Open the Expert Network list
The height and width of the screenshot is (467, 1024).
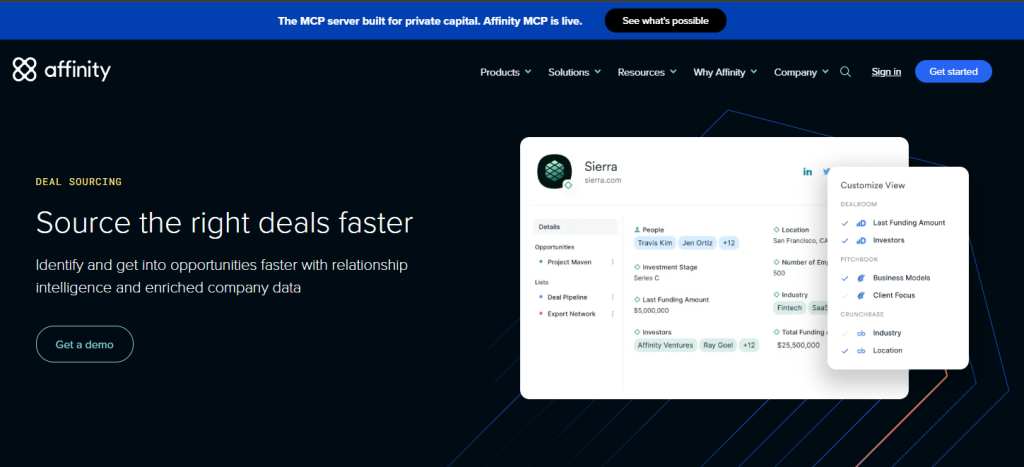point(571,314)
